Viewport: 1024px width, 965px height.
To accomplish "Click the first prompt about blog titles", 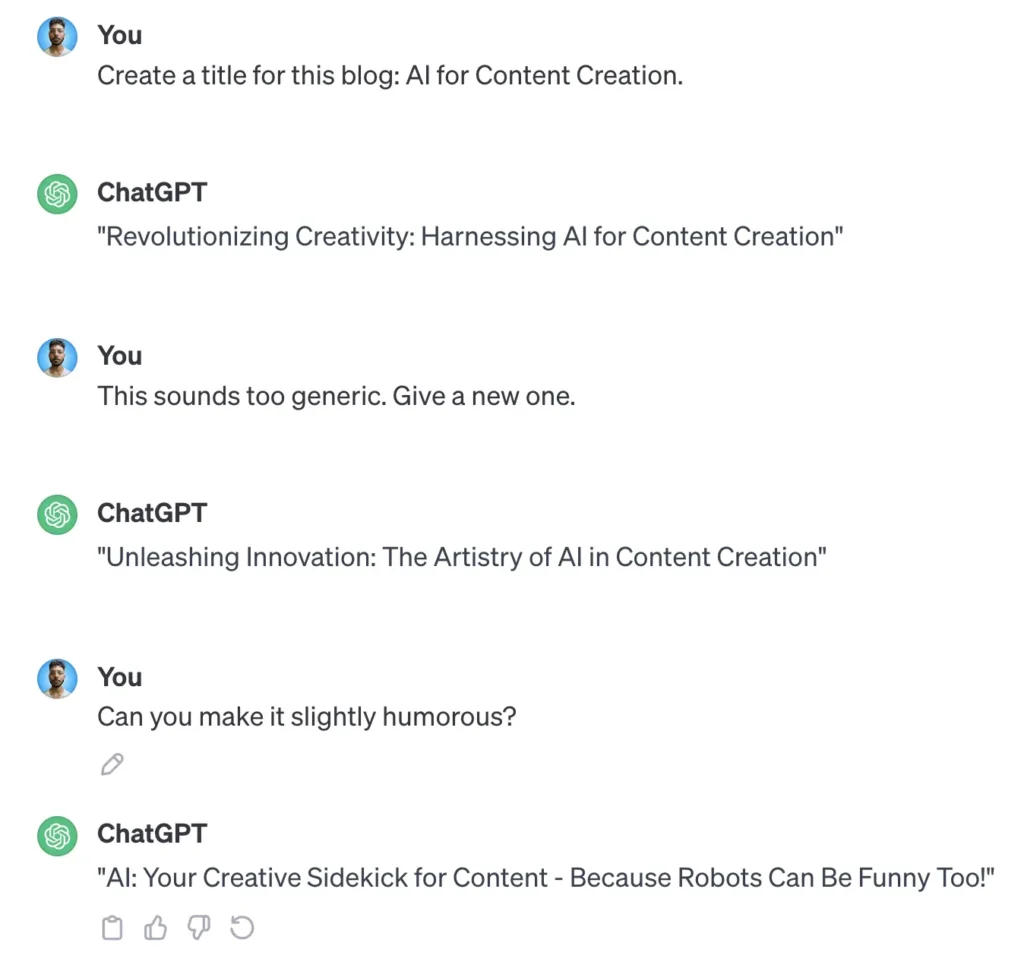I will (x=390, y=75).
